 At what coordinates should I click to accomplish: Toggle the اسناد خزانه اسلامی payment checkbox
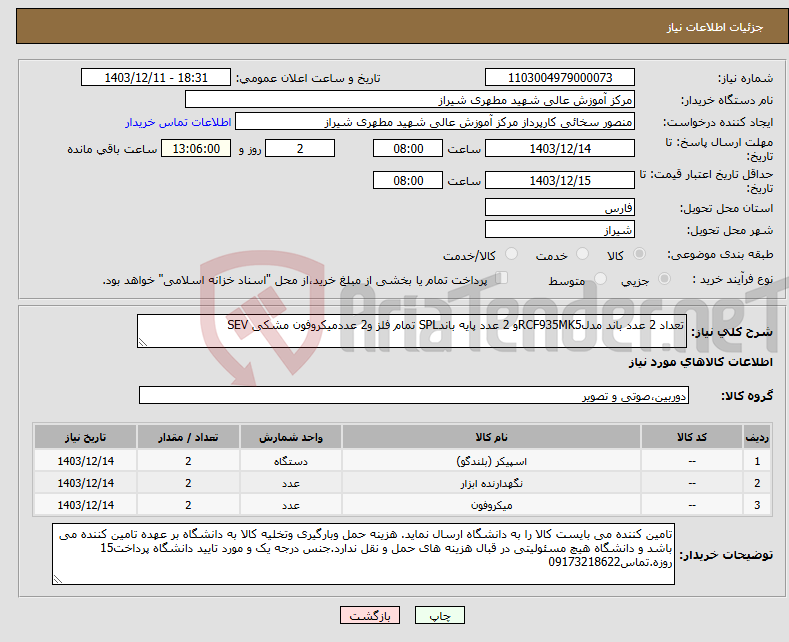[501, 278]
